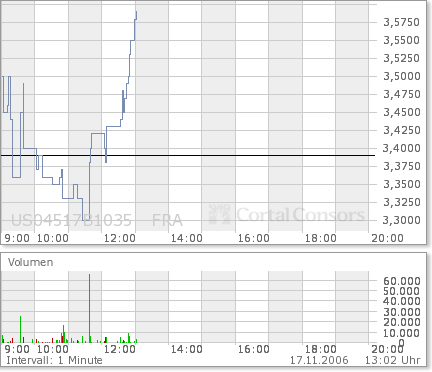The width and height of the screenshot is (432, 372).
Task: Click the black horizontal reference price line
Action: 188,156
